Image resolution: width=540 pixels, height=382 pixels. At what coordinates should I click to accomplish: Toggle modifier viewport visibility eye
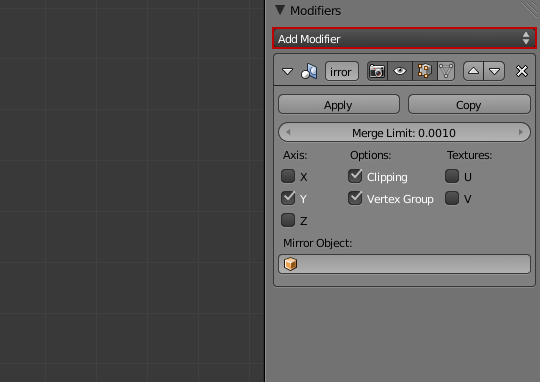[x=400, y=71]
